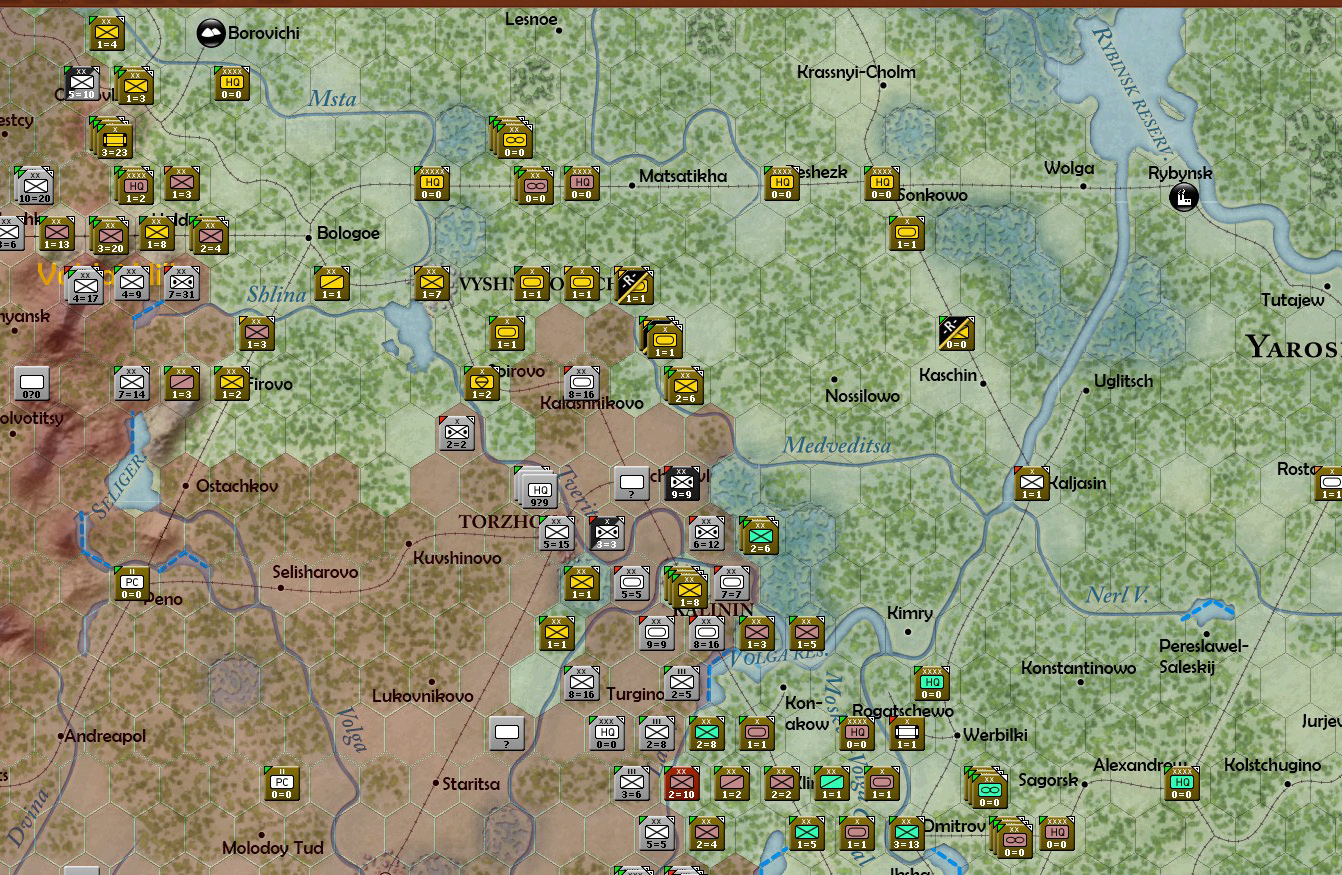Image resolution: width=1342 pixels, height=875 pixels.
Task: Select the pink HQ unit marked 1=2
Action: (x=134, y=186)
